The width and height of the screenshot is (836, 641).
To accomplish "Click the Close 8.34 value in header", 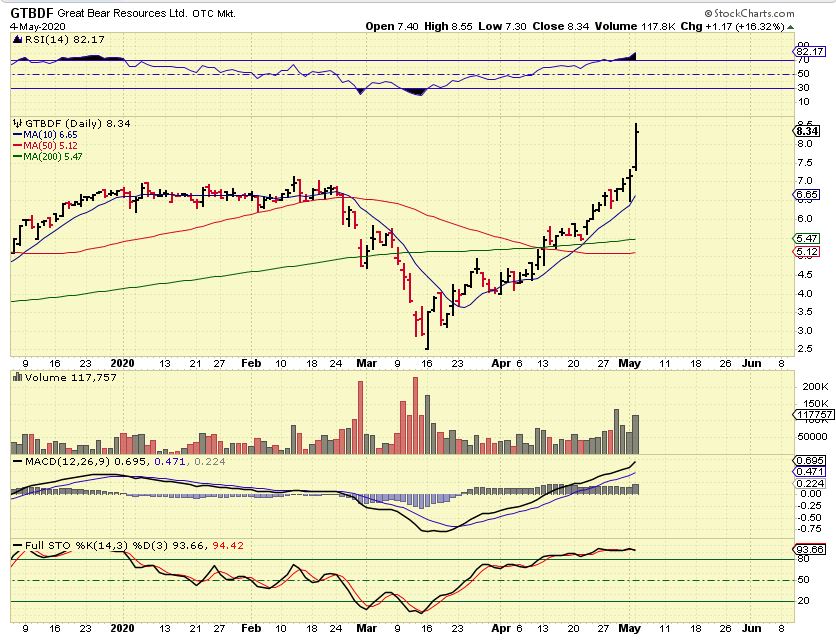I will coord(561,26).
